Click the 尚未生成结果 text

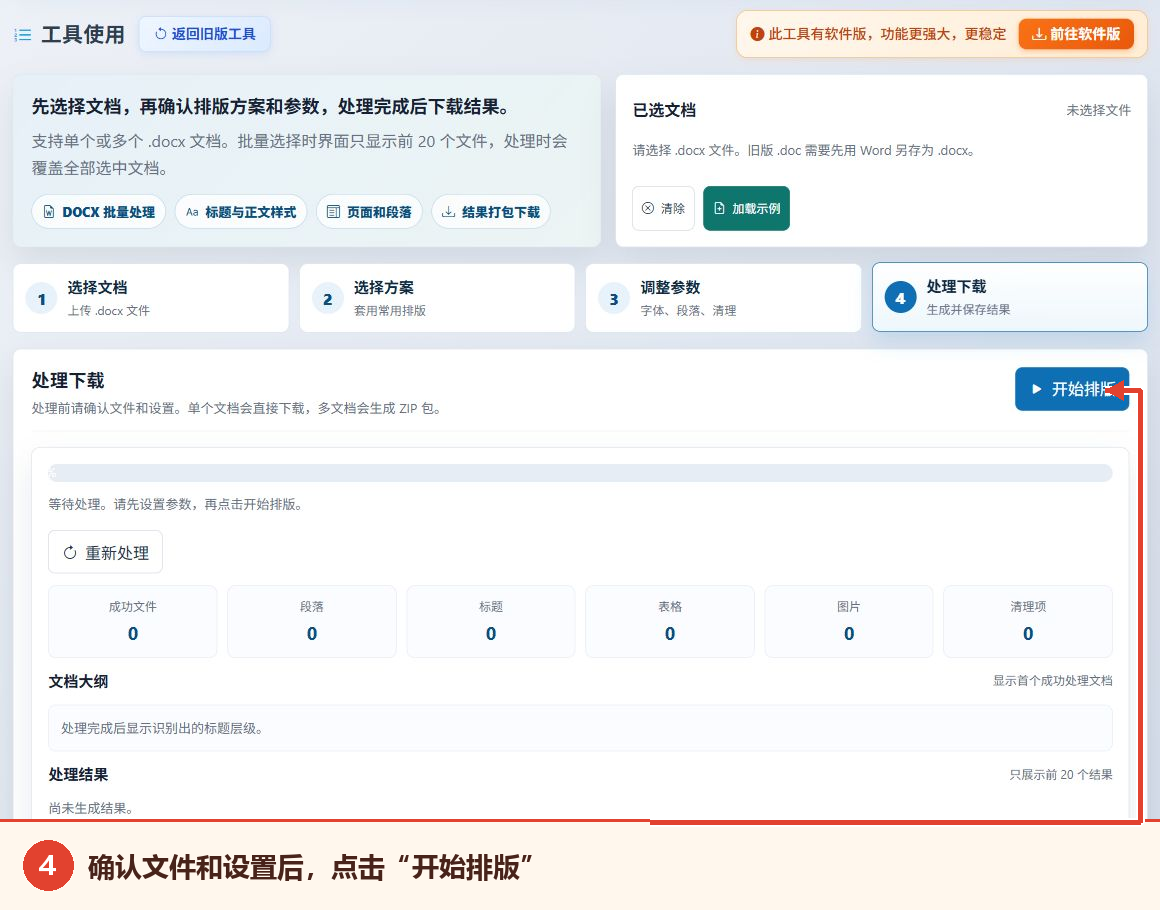91,808
